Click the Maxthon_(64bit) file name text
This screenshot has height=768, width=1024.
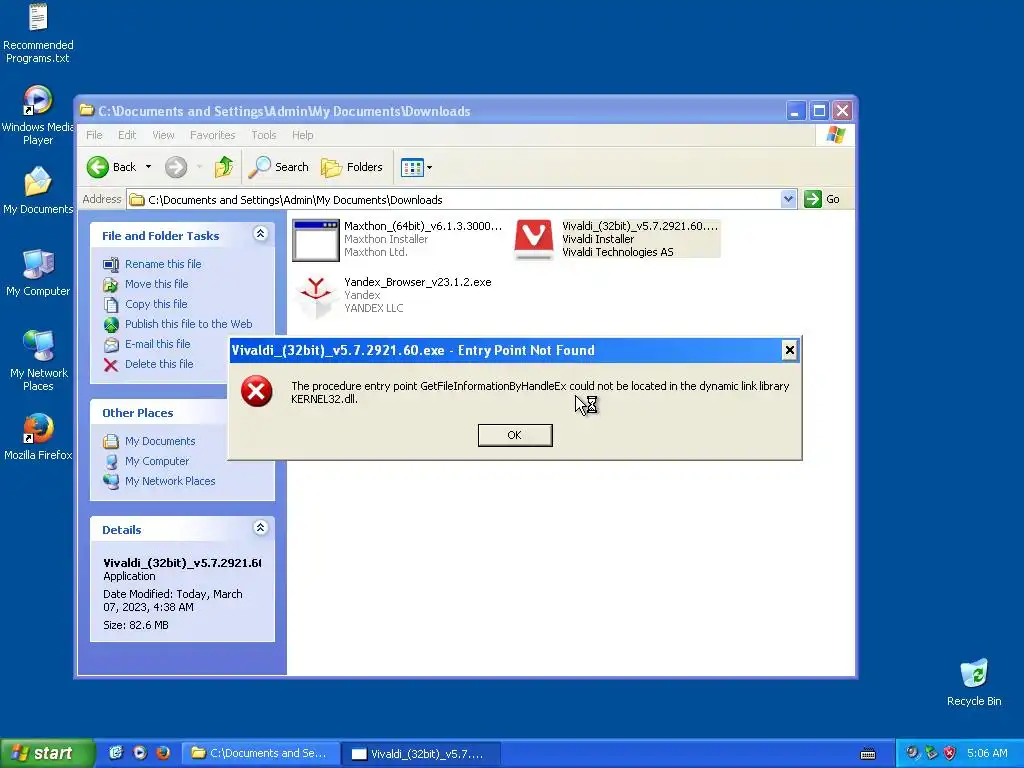423,226
